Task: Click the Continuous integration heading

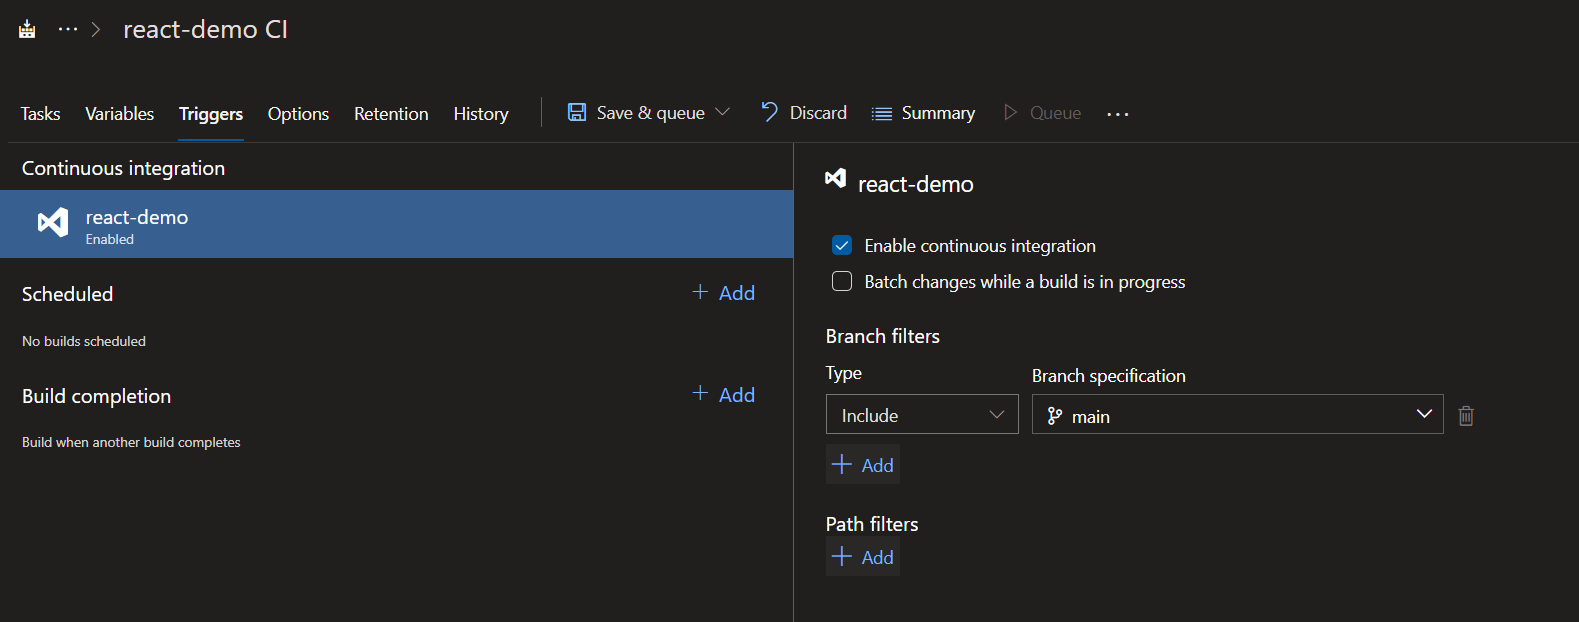Action: pyautogui.click(x=123, y=168)
